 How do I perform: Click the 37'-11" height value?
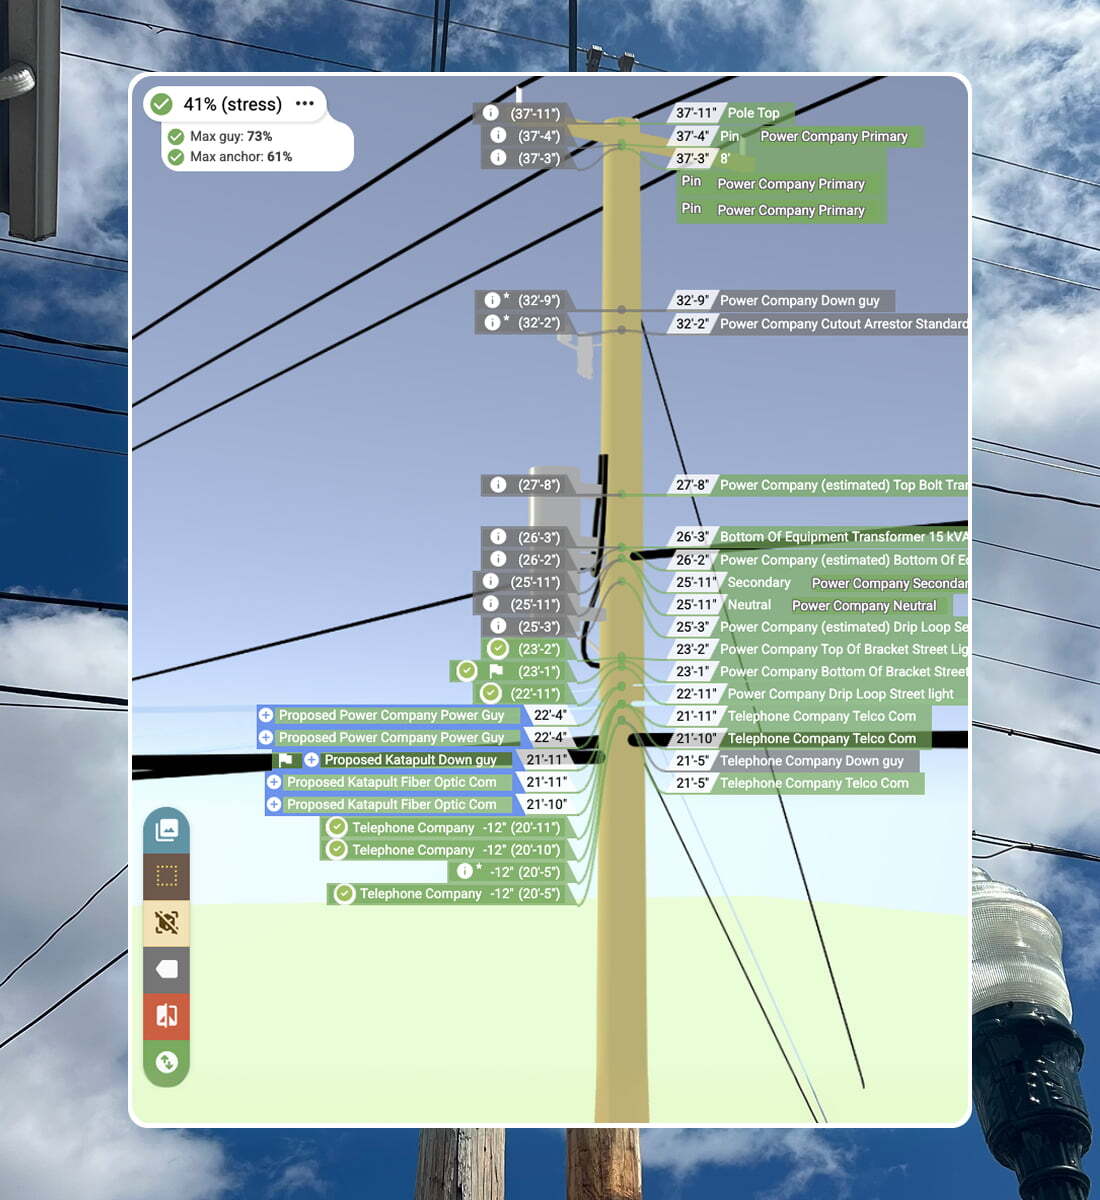[696, 113]
